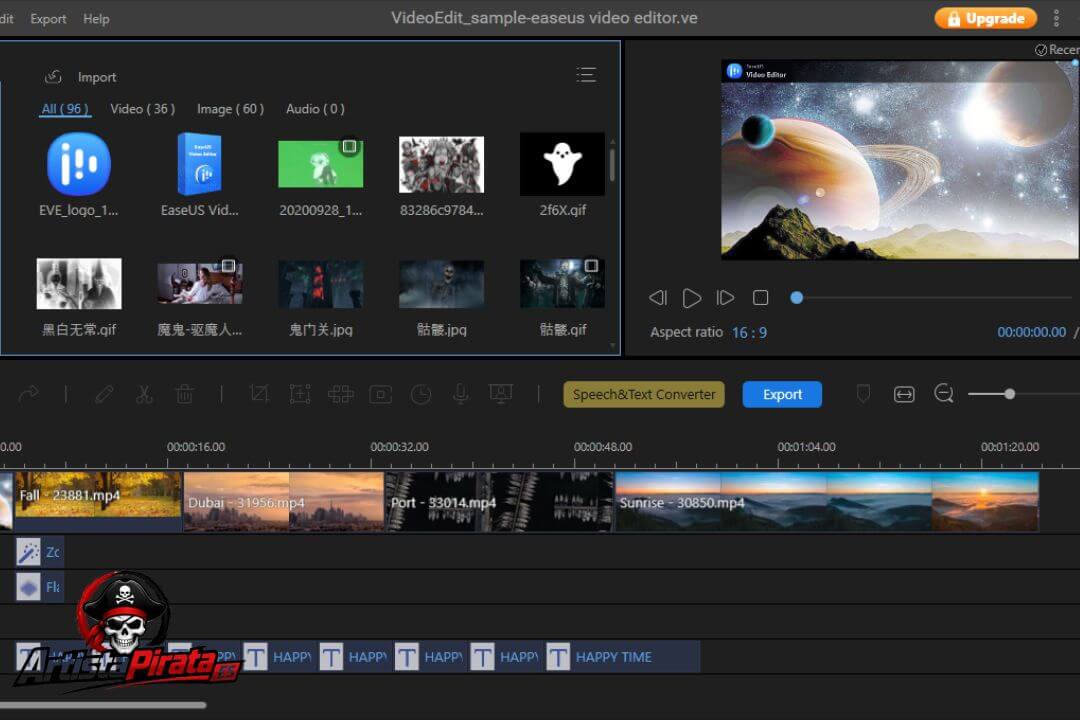The height and width of the screenshot is (720, 1080).
Task: Stop the preview playback
Action: (x=760, y=298)
